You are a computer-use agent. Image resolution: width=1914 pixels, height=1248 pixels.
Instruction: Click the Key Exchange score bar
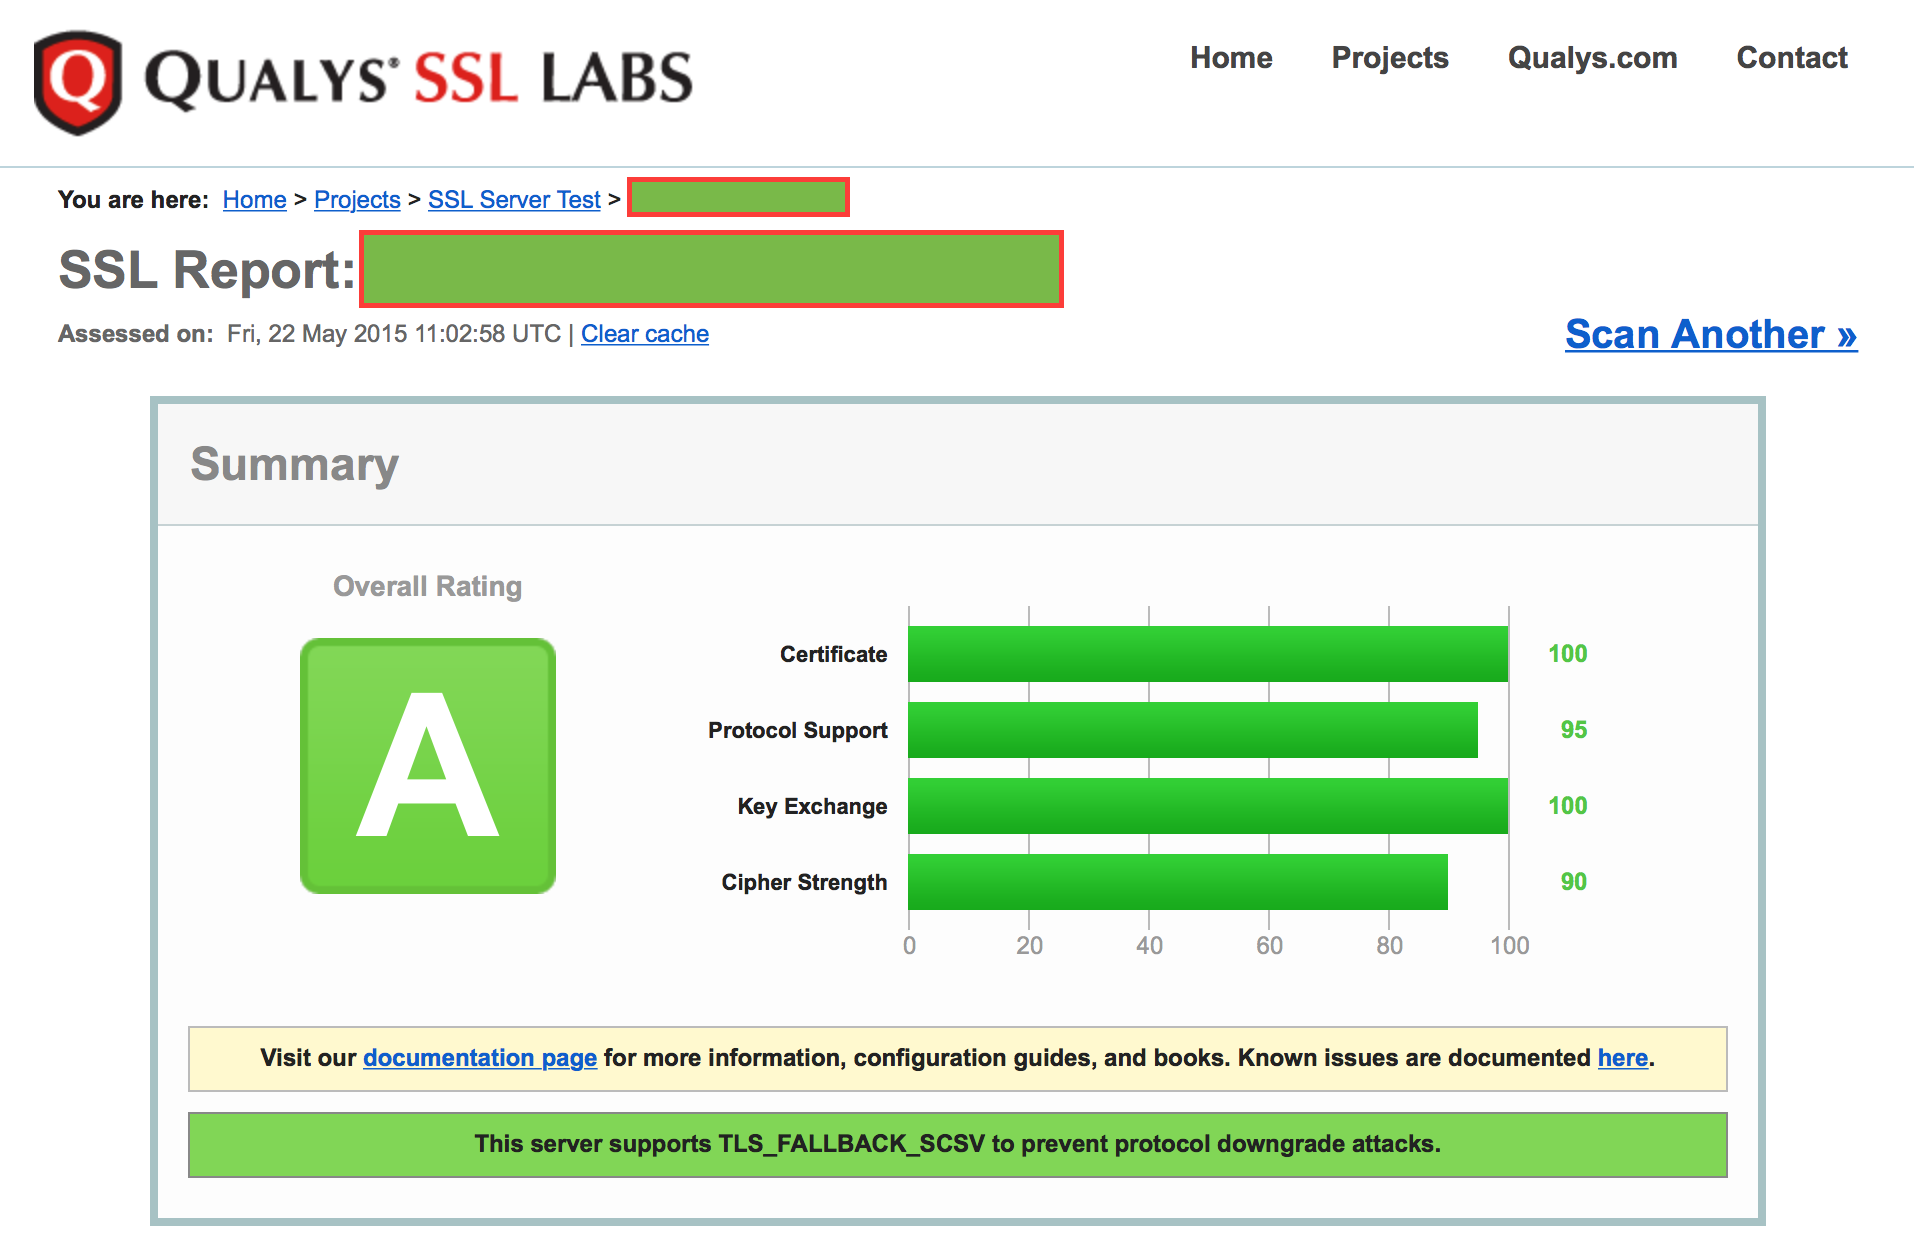pyautogui.click(x=1207, y=806)
